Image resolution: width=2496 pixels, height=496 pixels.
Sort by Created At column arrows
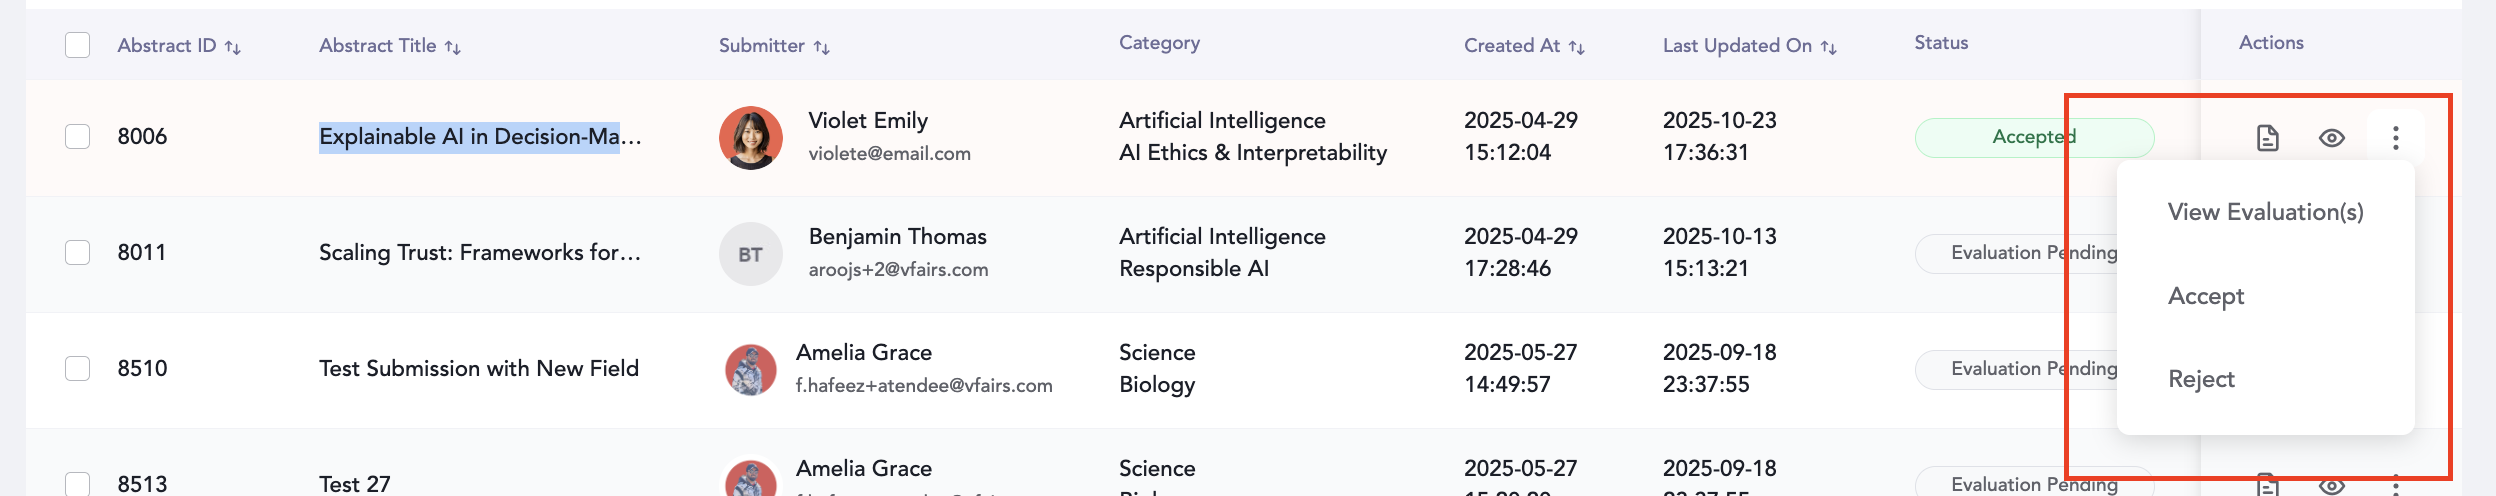coord(1577,47)
